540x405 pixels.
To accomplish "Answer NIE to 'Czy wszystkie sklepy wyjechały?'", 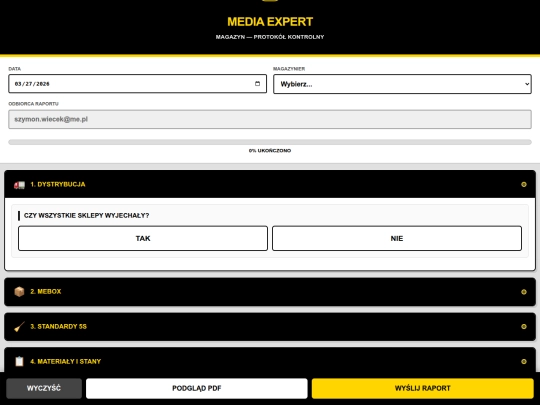I will pos(397,238).
